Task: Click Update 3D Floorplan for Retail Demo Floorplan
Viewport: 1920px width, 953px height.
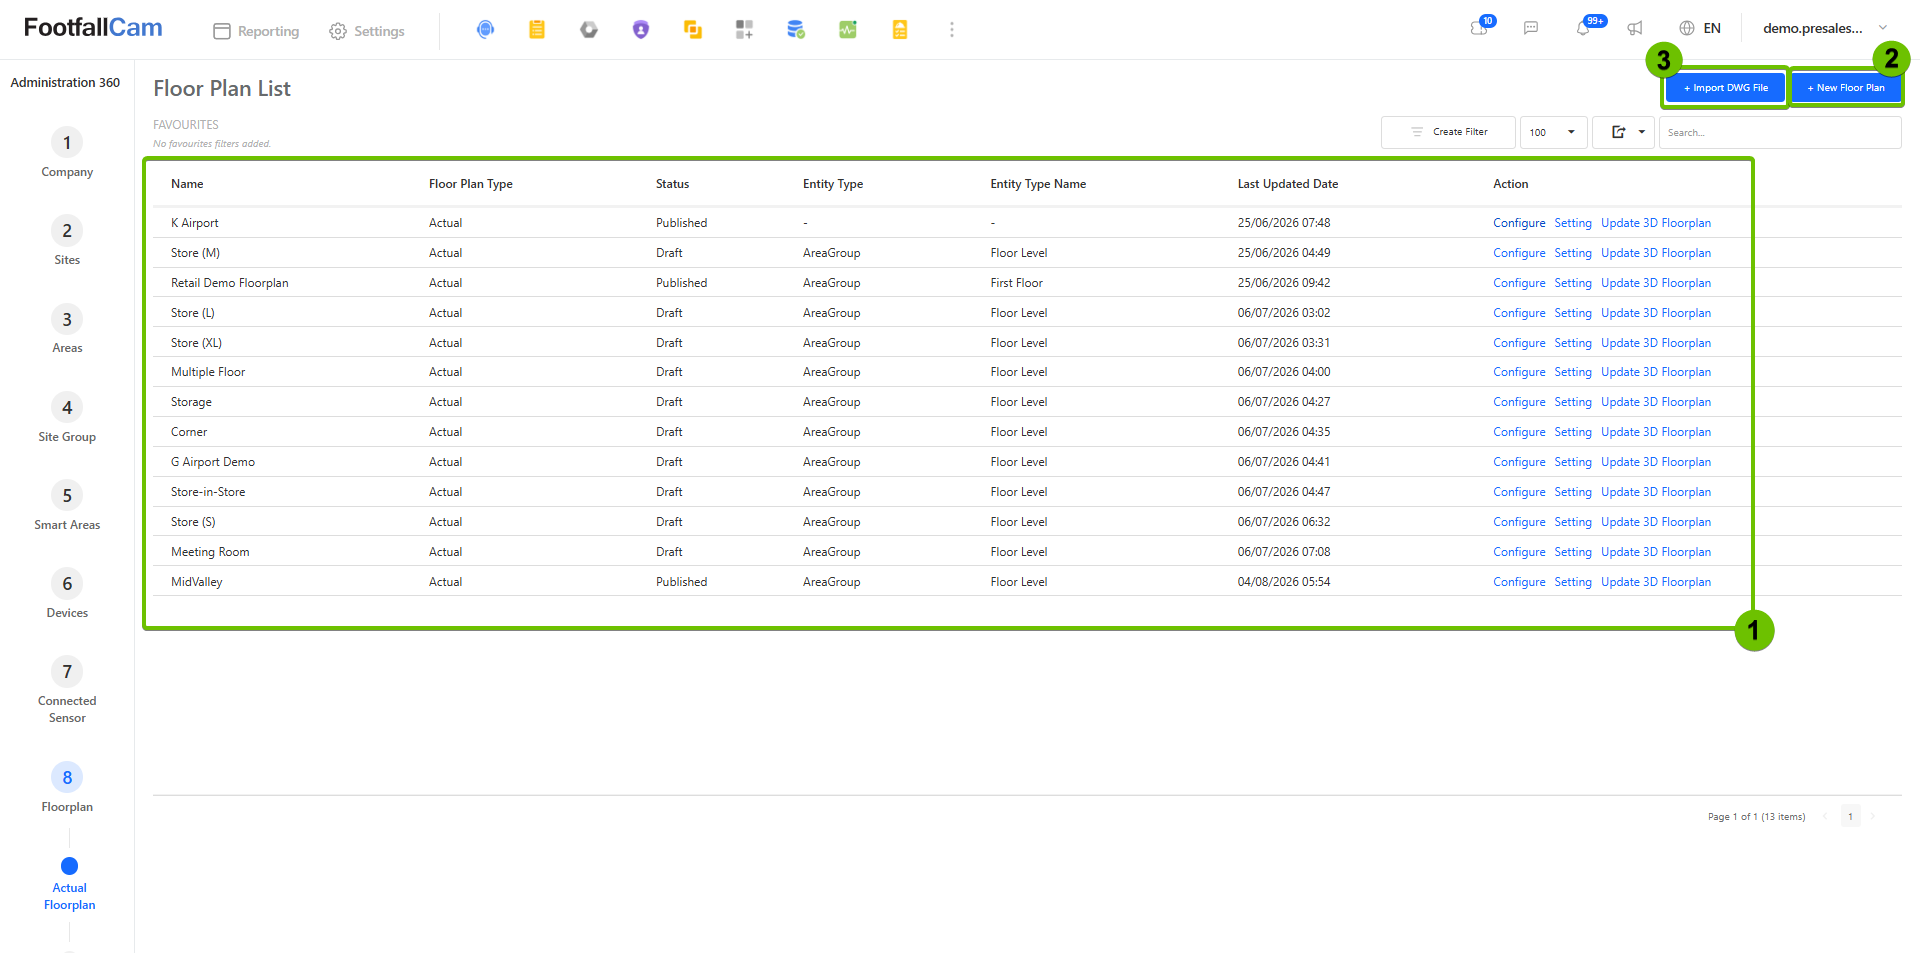Action: point(1656,283)
